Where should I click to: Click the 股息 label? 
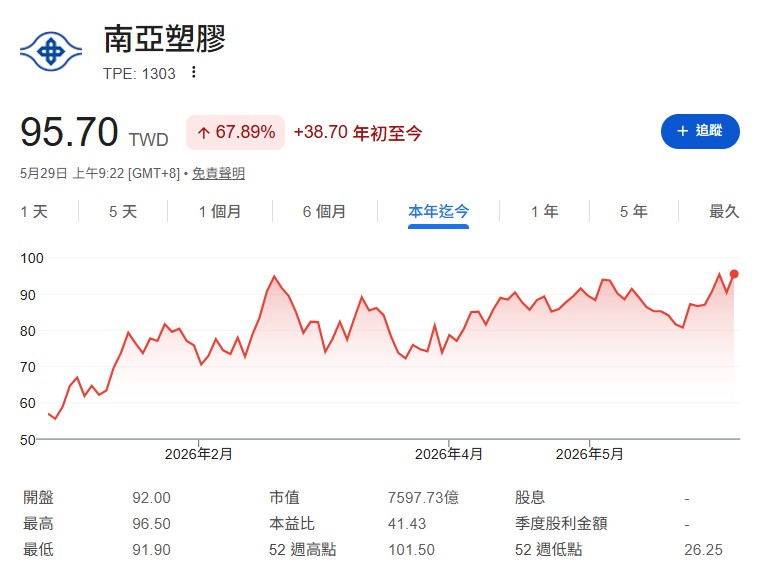(x=530, y=498)
